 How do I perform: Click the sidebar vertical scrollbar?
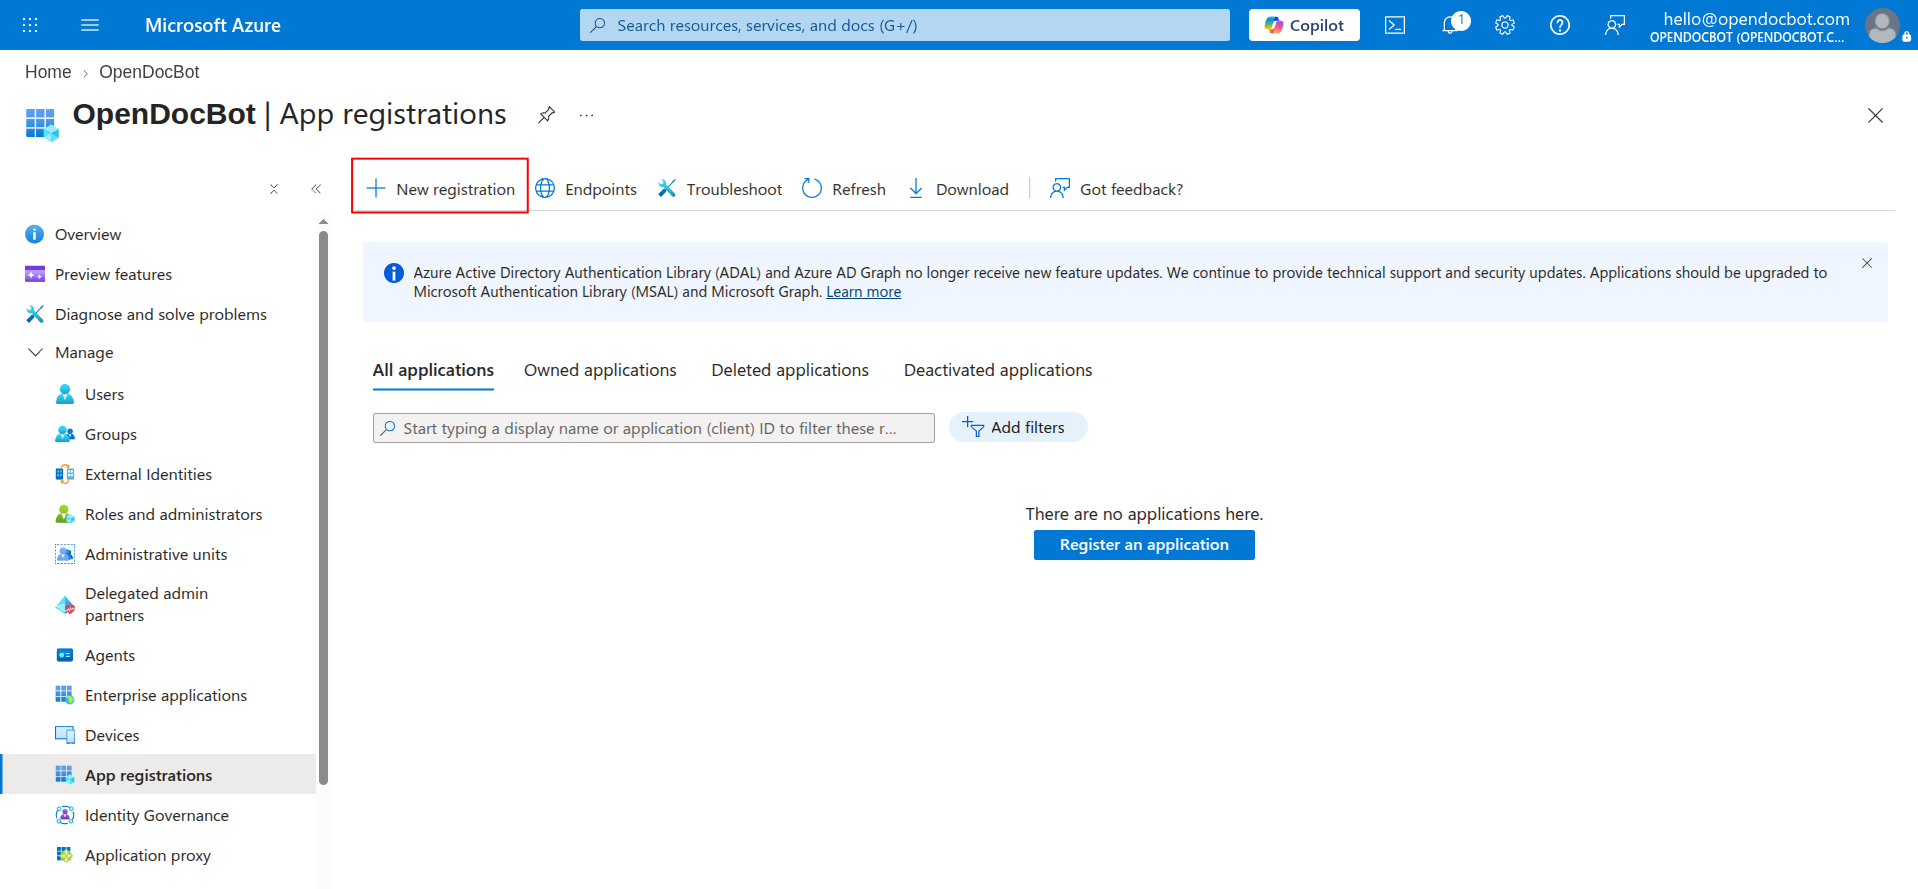click(x=323, y=508)
